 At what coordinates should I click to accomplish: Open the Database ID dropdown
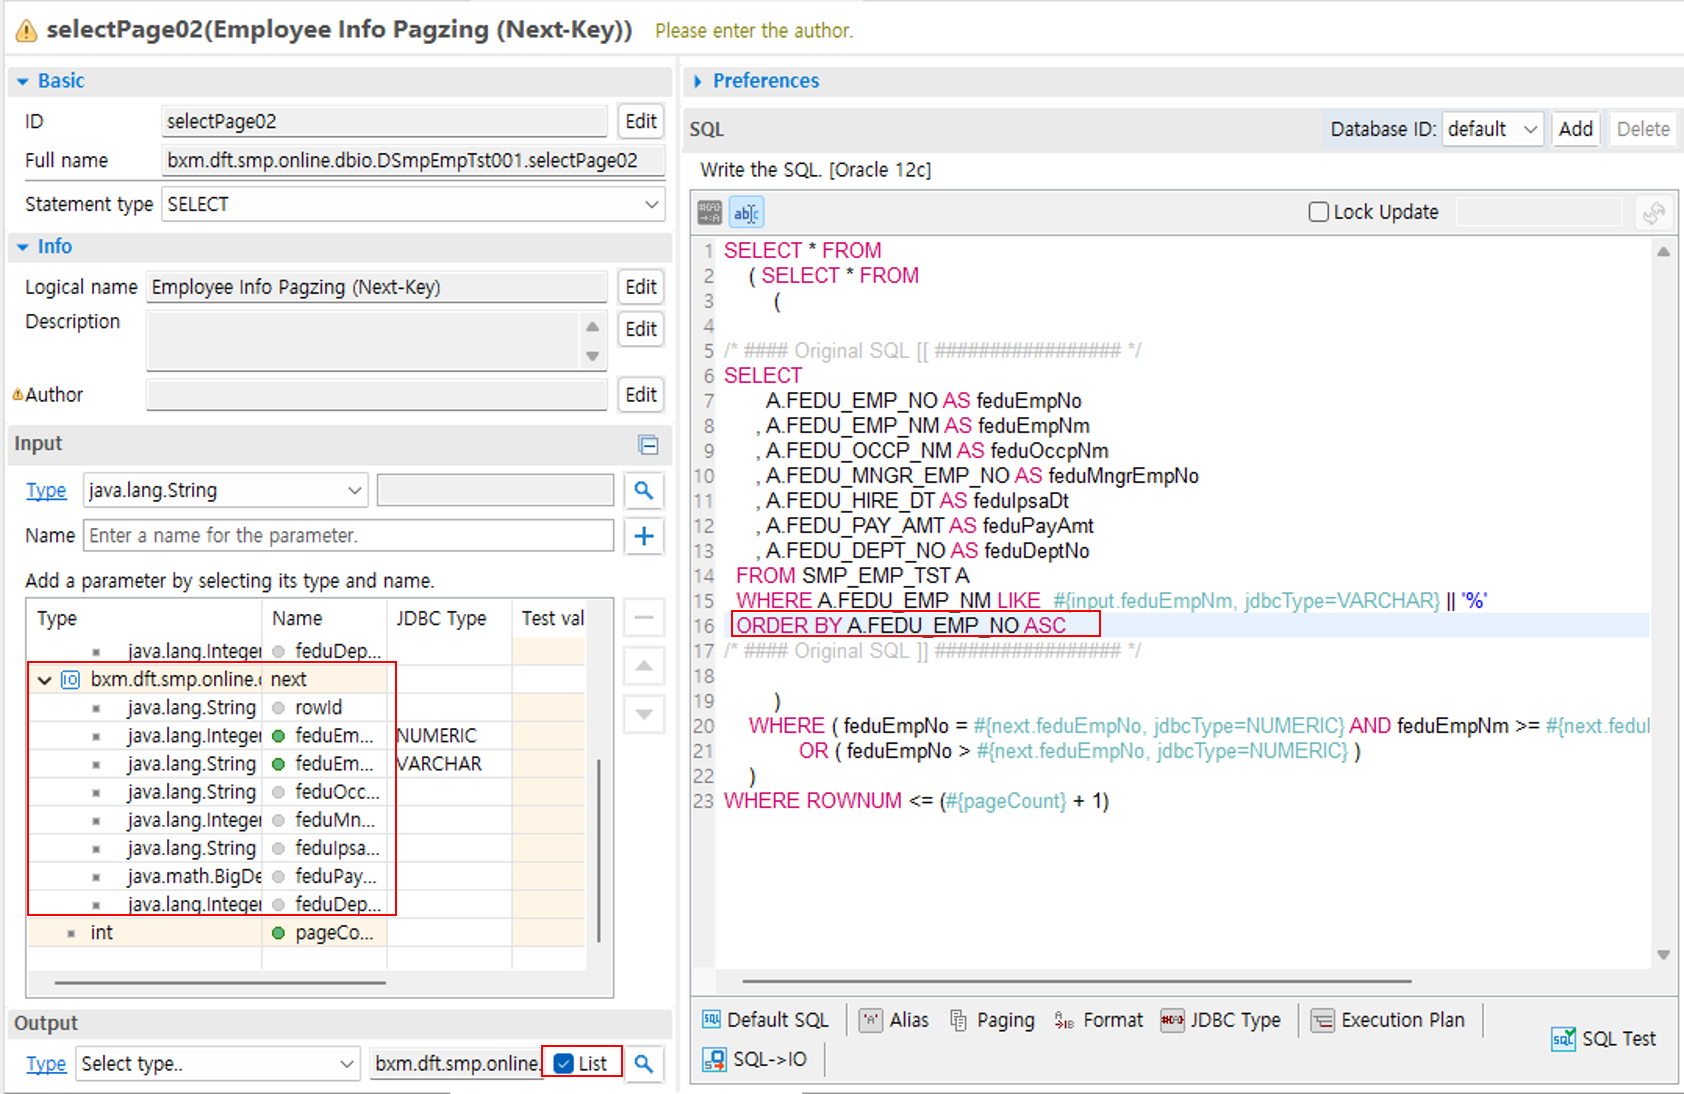[1492, 129]
